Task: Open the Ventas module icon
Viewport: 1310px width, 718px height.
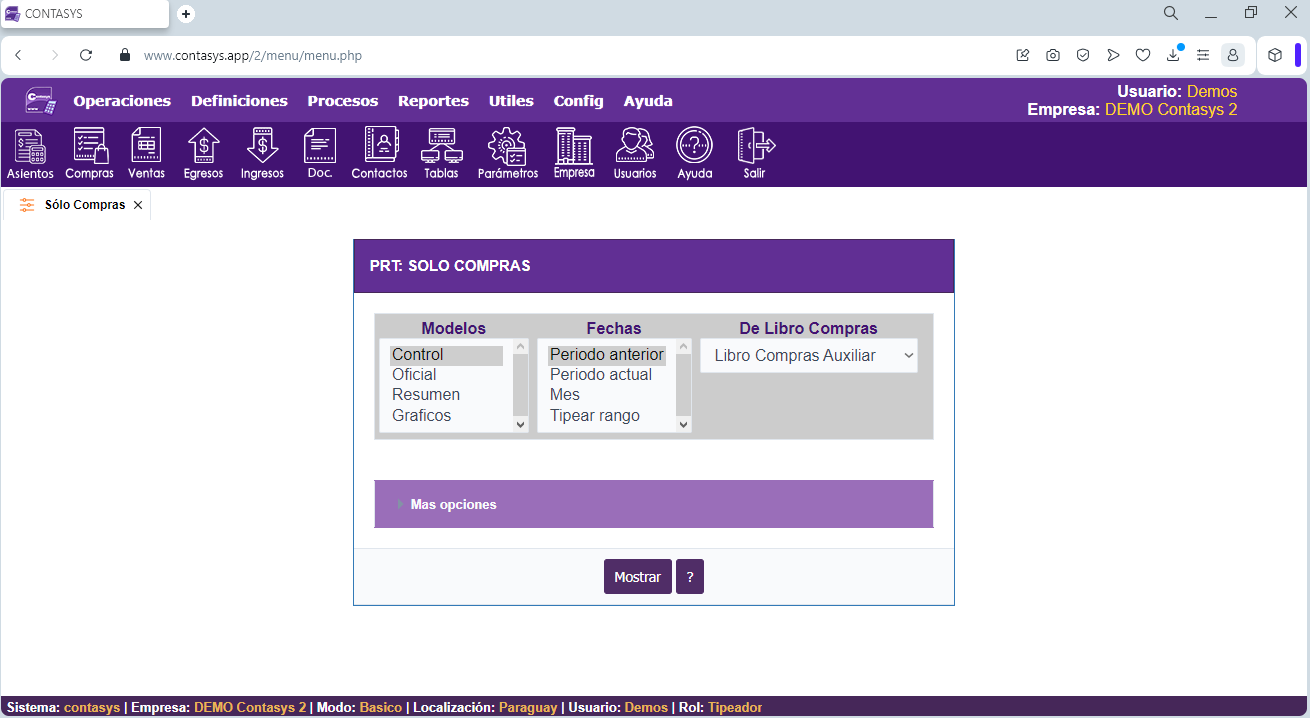Action: (146, 153)
